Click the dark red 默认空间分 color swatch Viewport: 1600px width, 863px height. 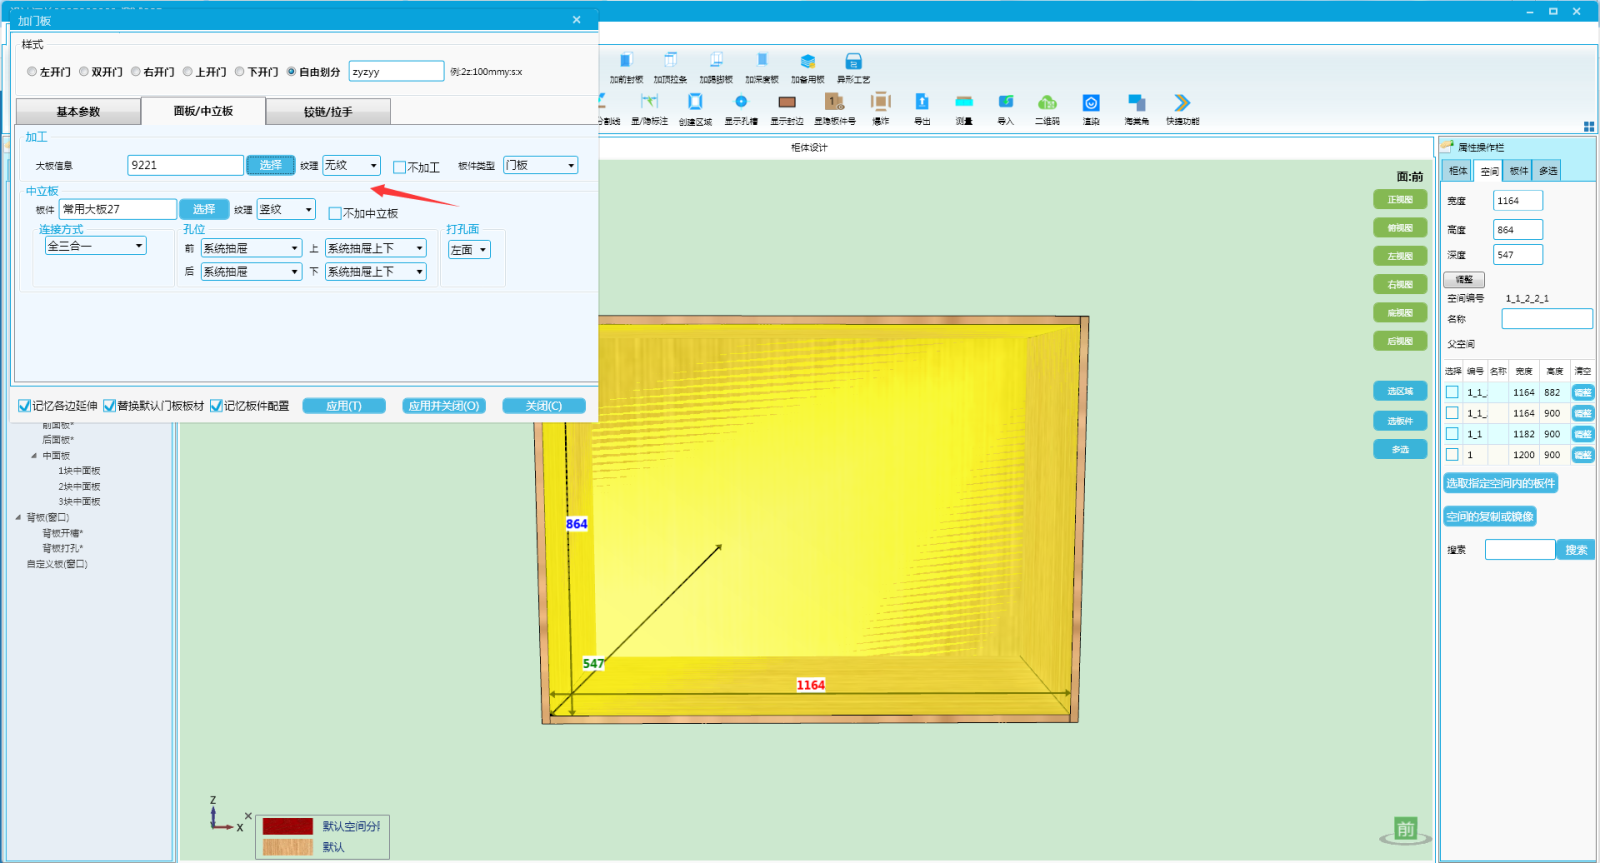288,826
